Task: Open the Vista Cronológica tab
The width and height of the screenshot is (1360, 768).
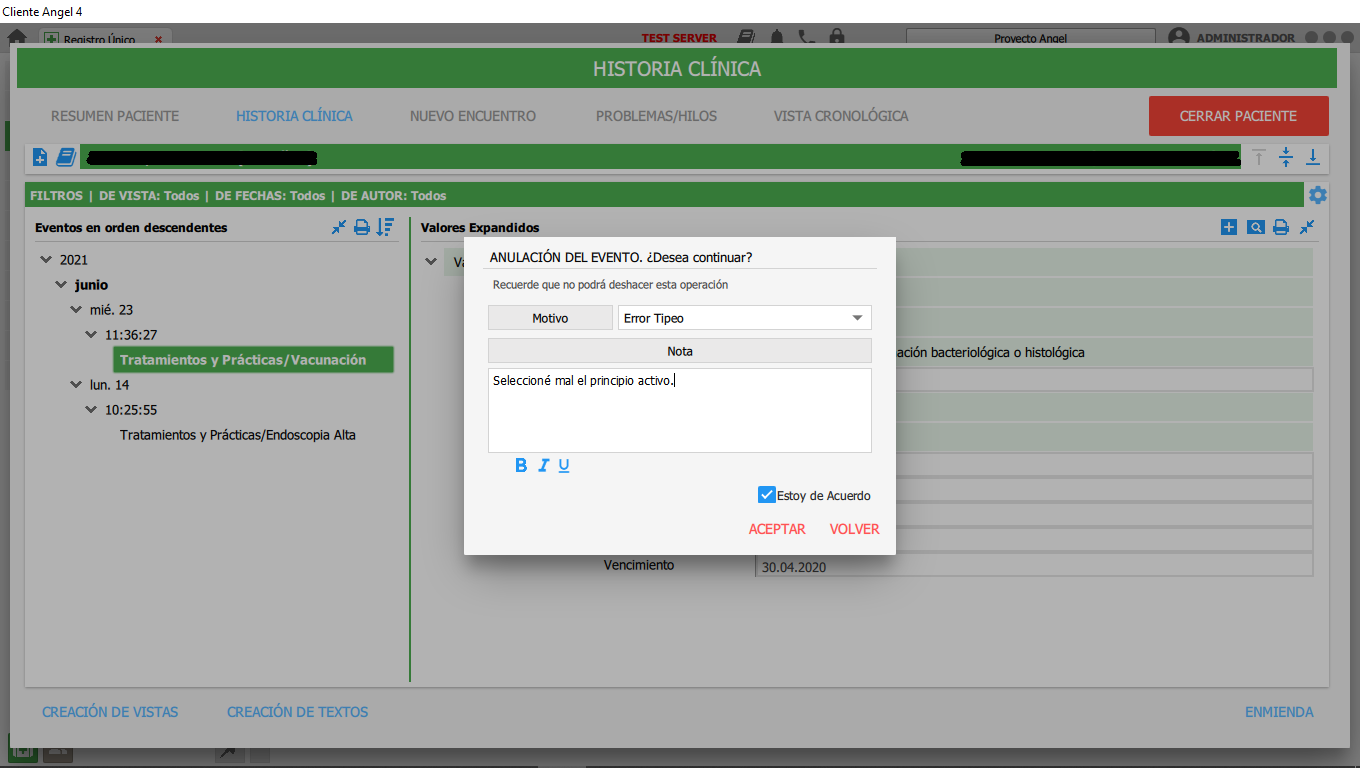Action: coord(840,116)
